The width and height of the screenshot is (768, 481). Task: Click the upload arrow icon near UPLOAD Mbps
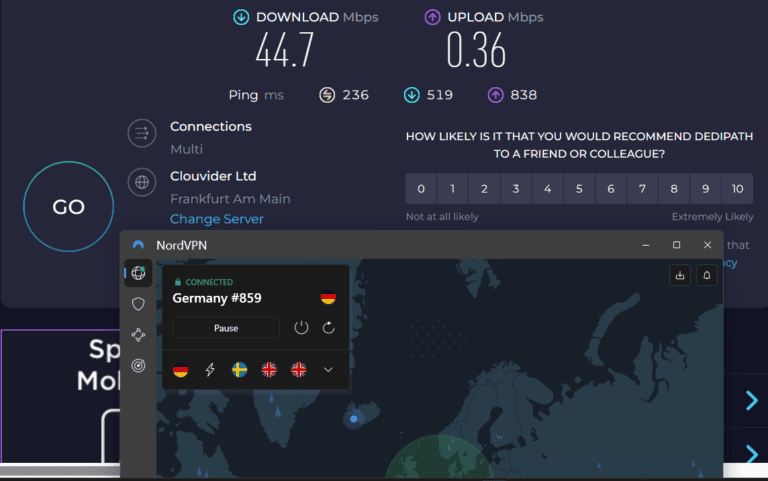tap(432, 17)
